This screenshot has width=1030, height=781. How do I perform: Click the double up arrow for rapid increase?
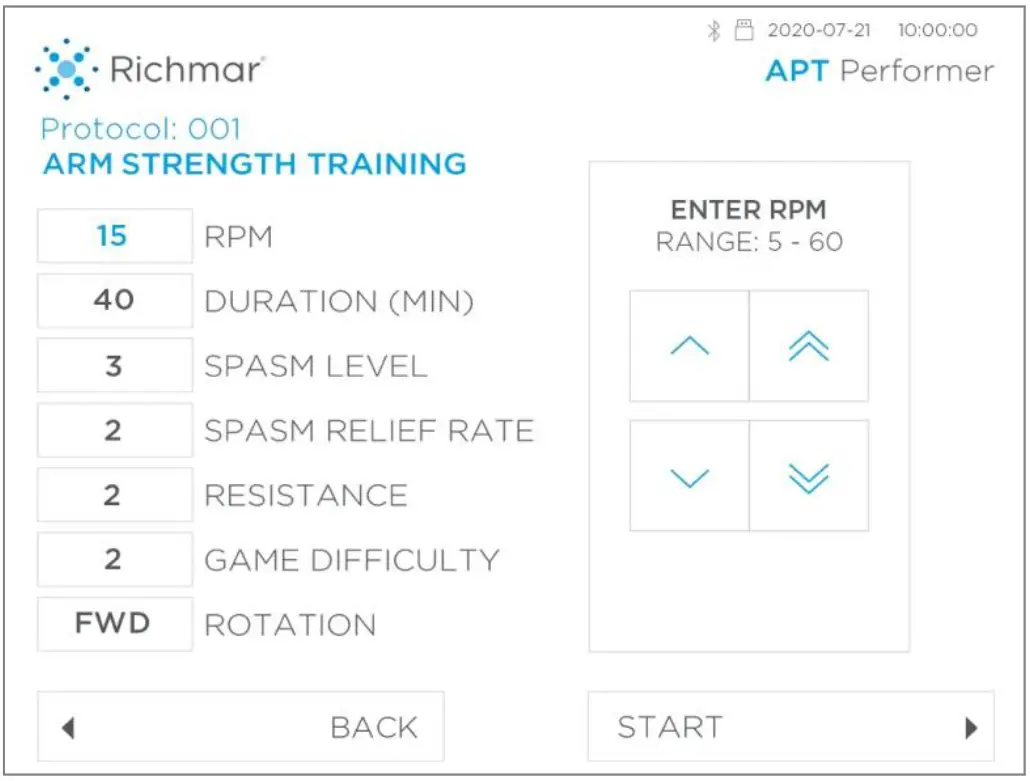click(x=809, y=344)
